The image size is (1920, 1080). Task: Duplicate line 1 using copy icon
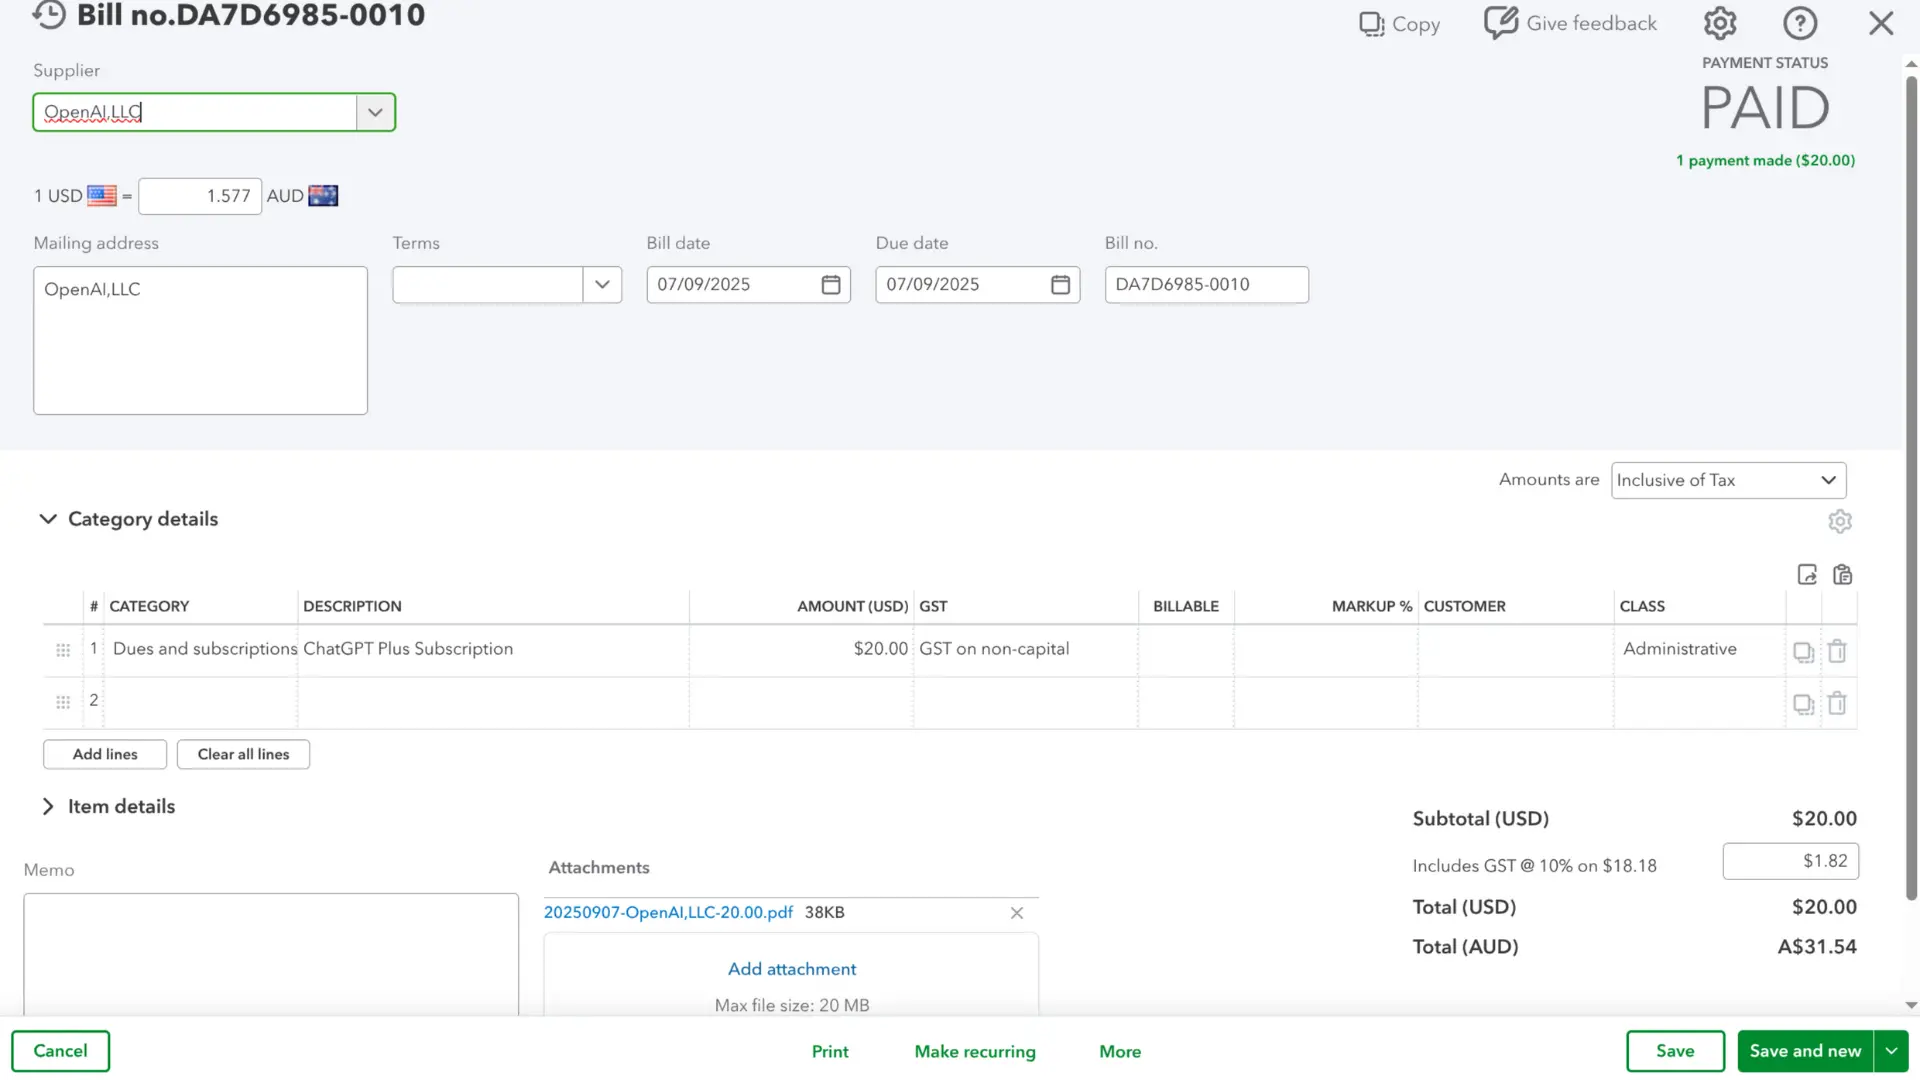coord(1803,652)
